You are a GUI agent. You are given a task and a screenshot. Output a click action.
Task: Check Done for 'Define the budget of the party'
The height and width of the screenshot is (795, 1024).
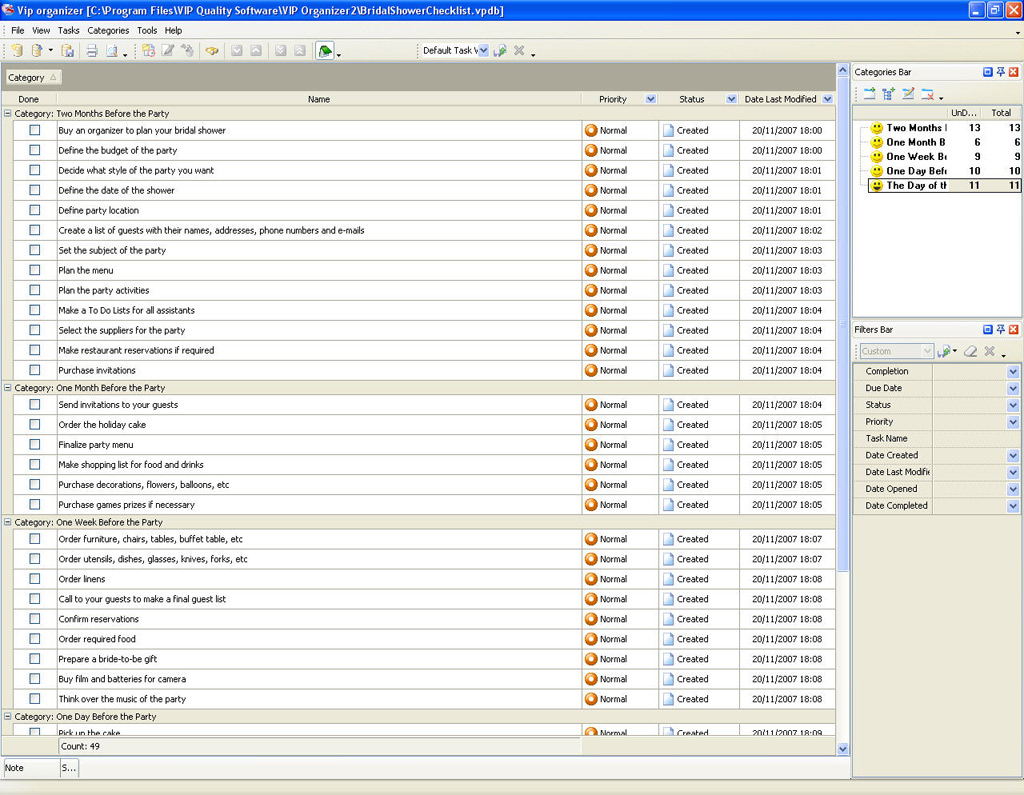(x=35, y=150)
